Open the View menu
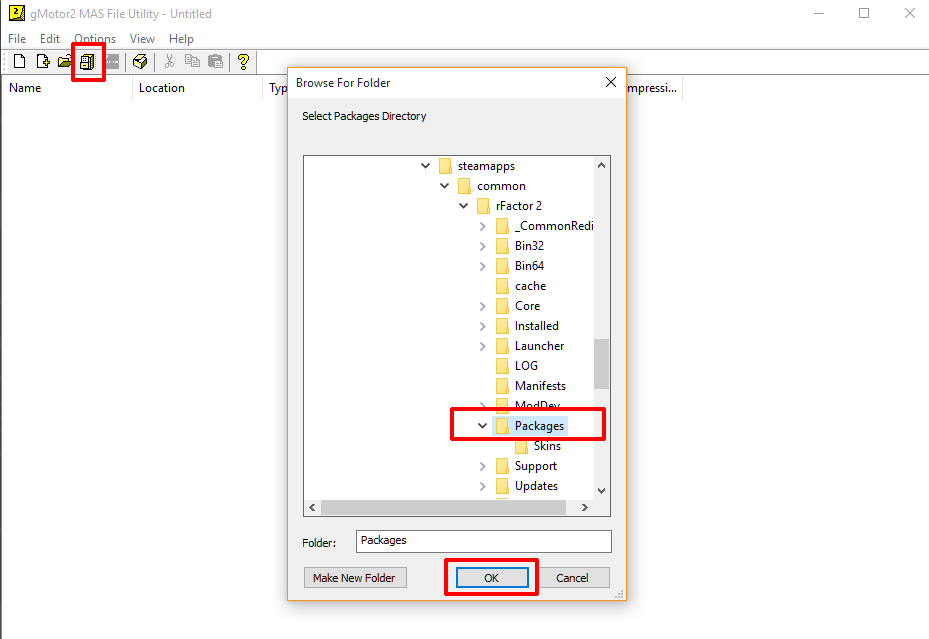929x639 pixels. 142,38
